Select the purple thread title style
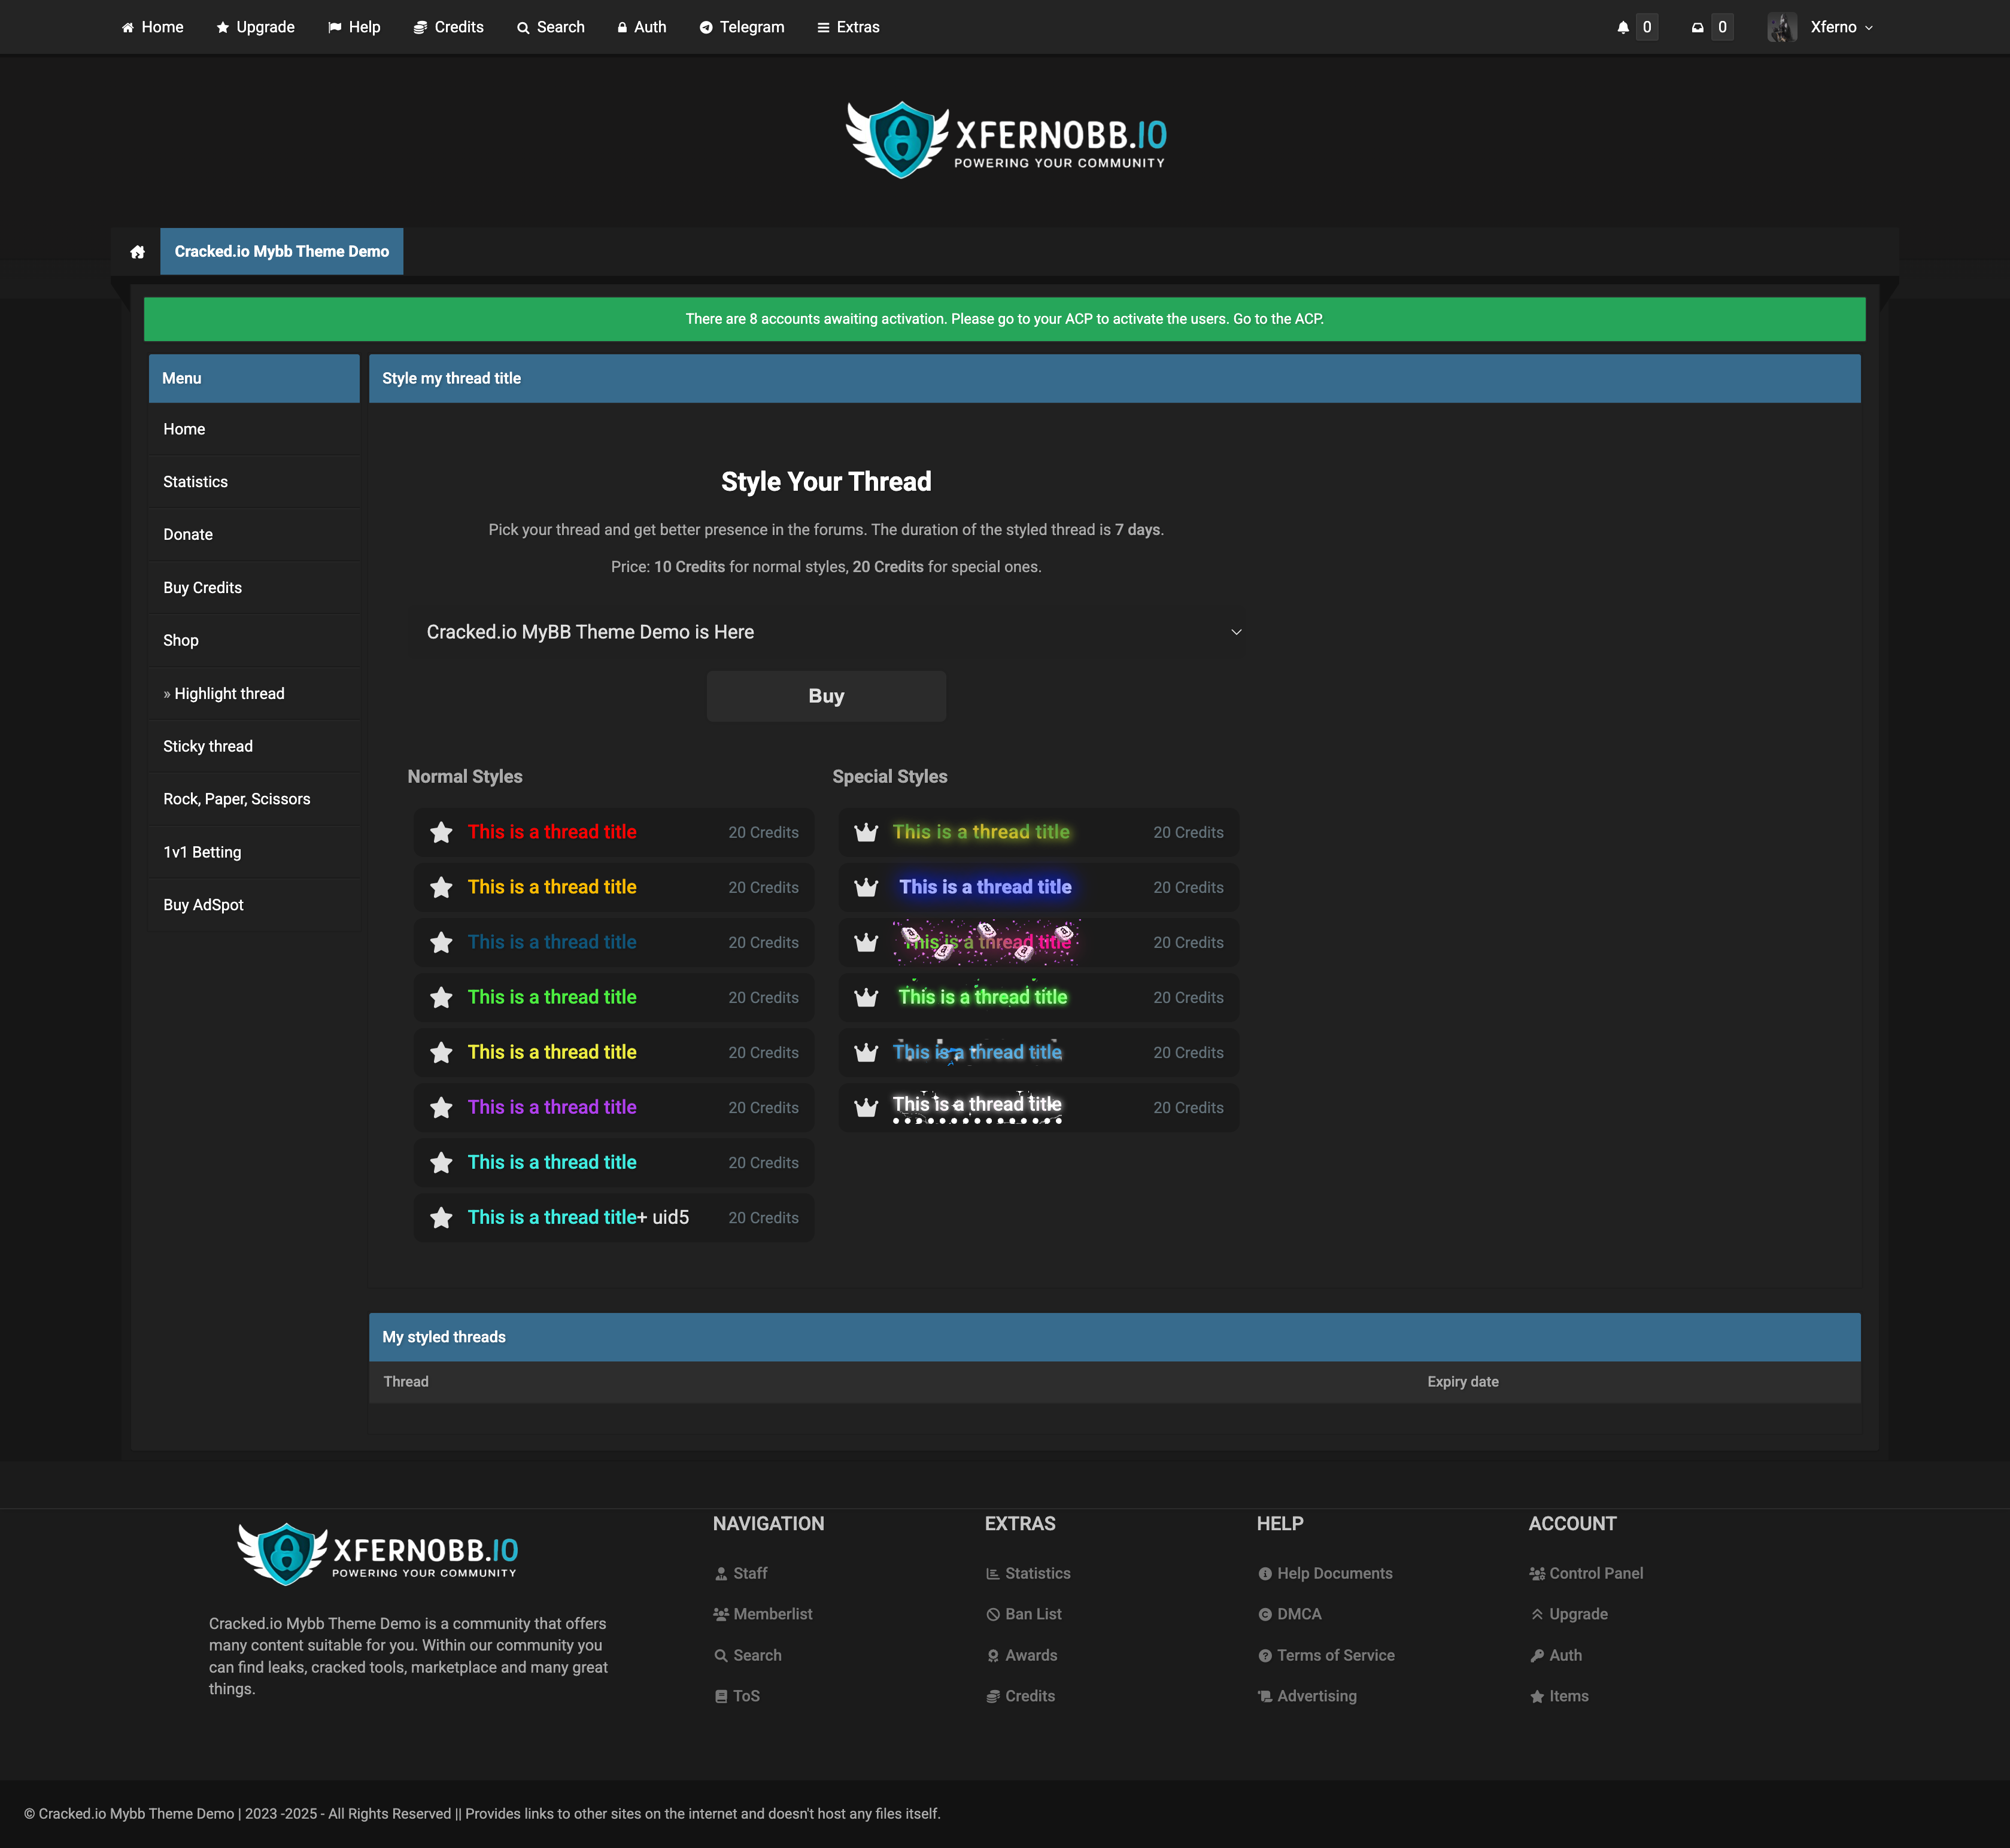The width and height of the screenshot is (2010, 1848). pyautogui.click(x=552, y=1107)
